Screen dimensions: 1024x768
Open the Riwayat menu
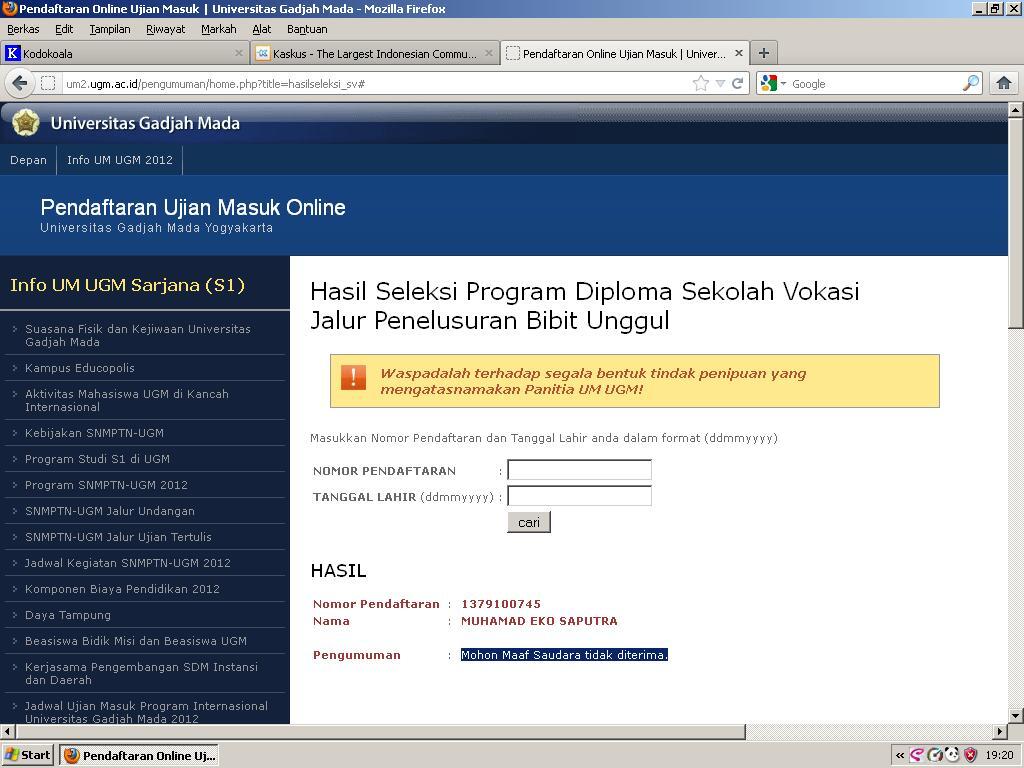pos(166,29)
